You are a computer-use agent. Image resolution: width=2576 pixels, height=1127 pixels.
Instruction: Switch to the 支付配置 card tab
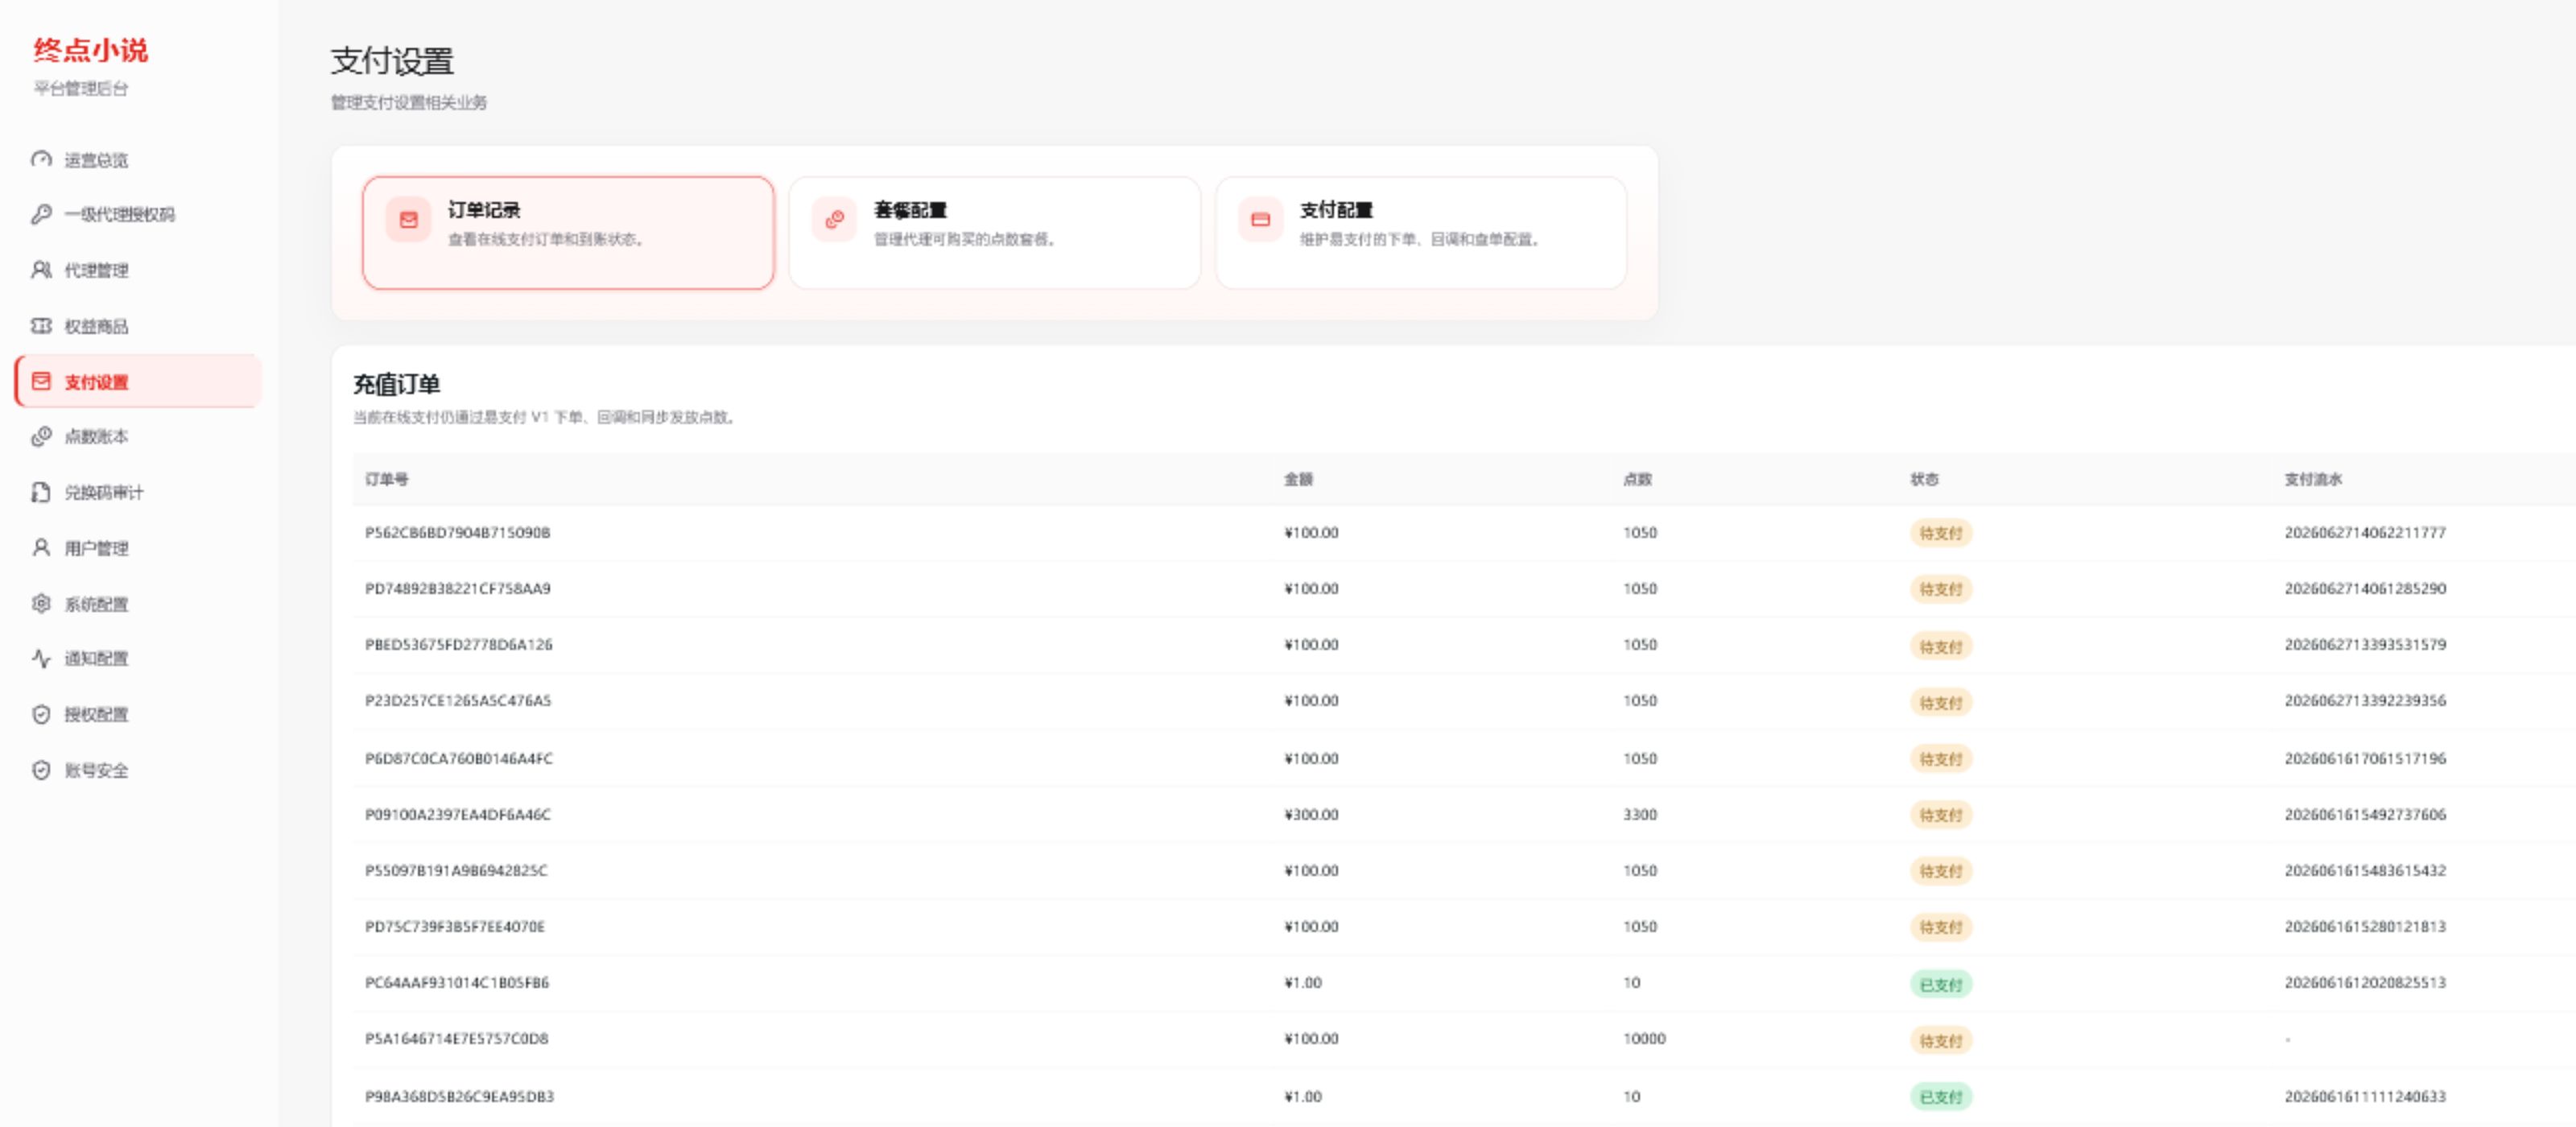point(1421,233)
